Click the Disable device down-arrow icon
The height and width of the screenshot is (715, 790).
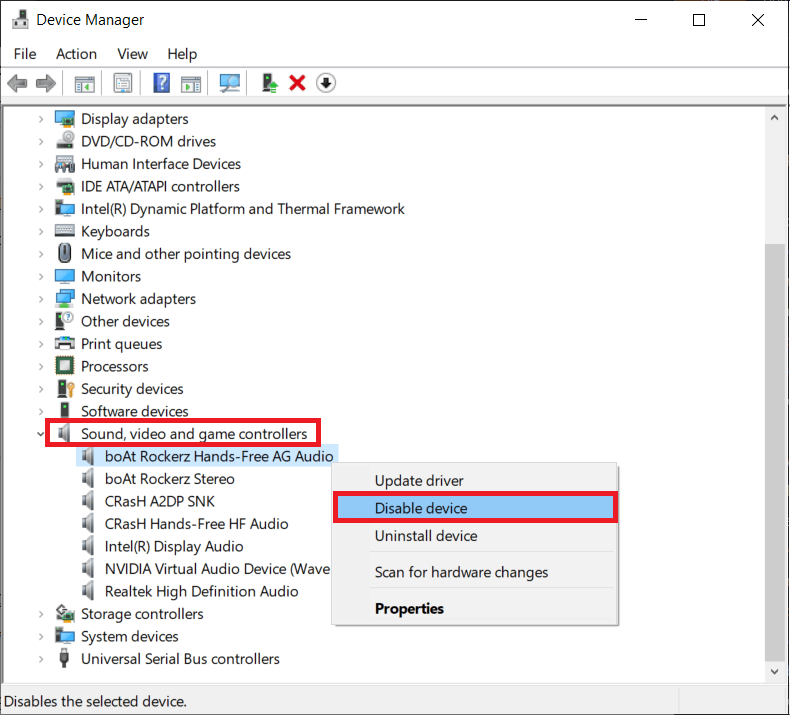[x=326, y=83]
